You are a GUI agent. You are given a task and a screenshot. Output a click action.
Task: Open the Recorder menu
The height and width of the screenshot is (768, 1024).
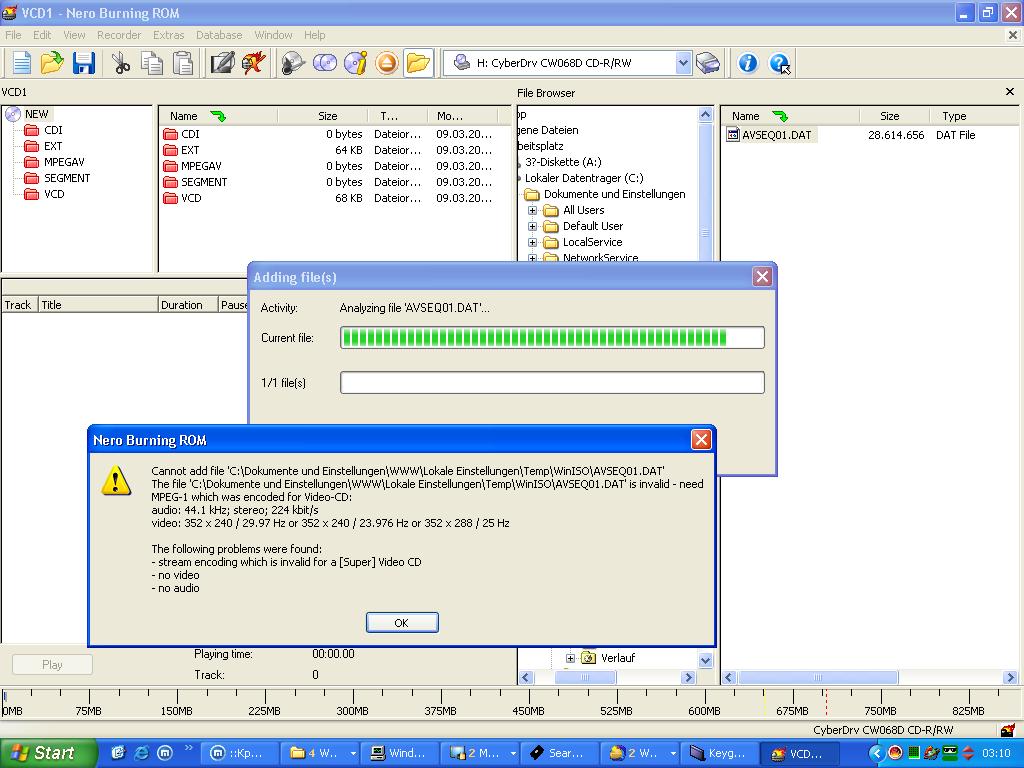coord(119,35)
